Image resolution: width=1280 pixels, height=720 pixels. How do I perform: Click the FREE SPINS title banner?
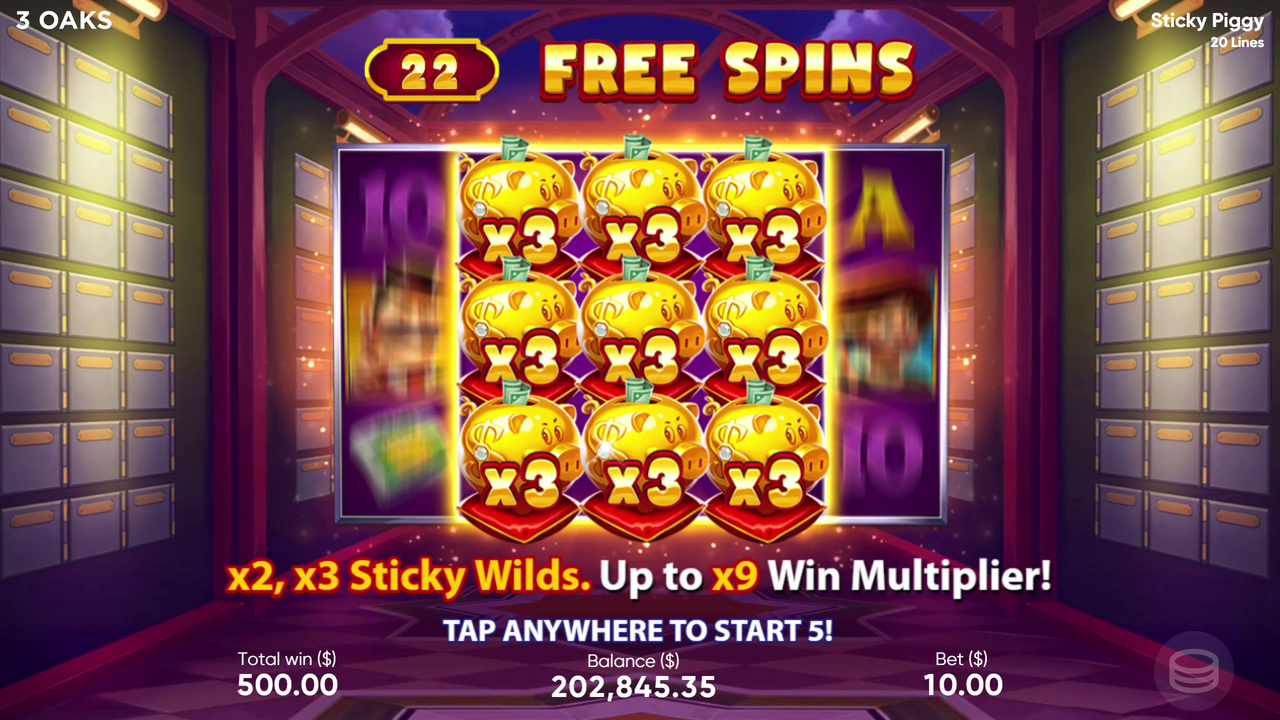[x=728, y=70]
